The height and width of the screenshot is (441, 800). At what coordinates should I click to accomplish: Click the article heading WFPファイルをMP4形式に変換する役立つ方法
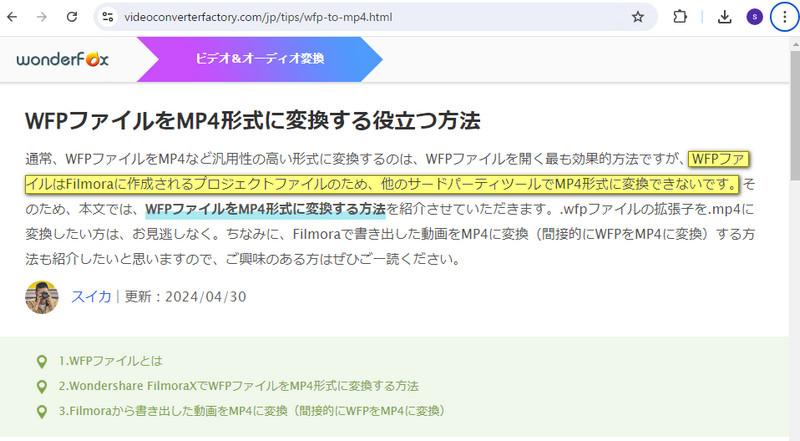point(252,121)
